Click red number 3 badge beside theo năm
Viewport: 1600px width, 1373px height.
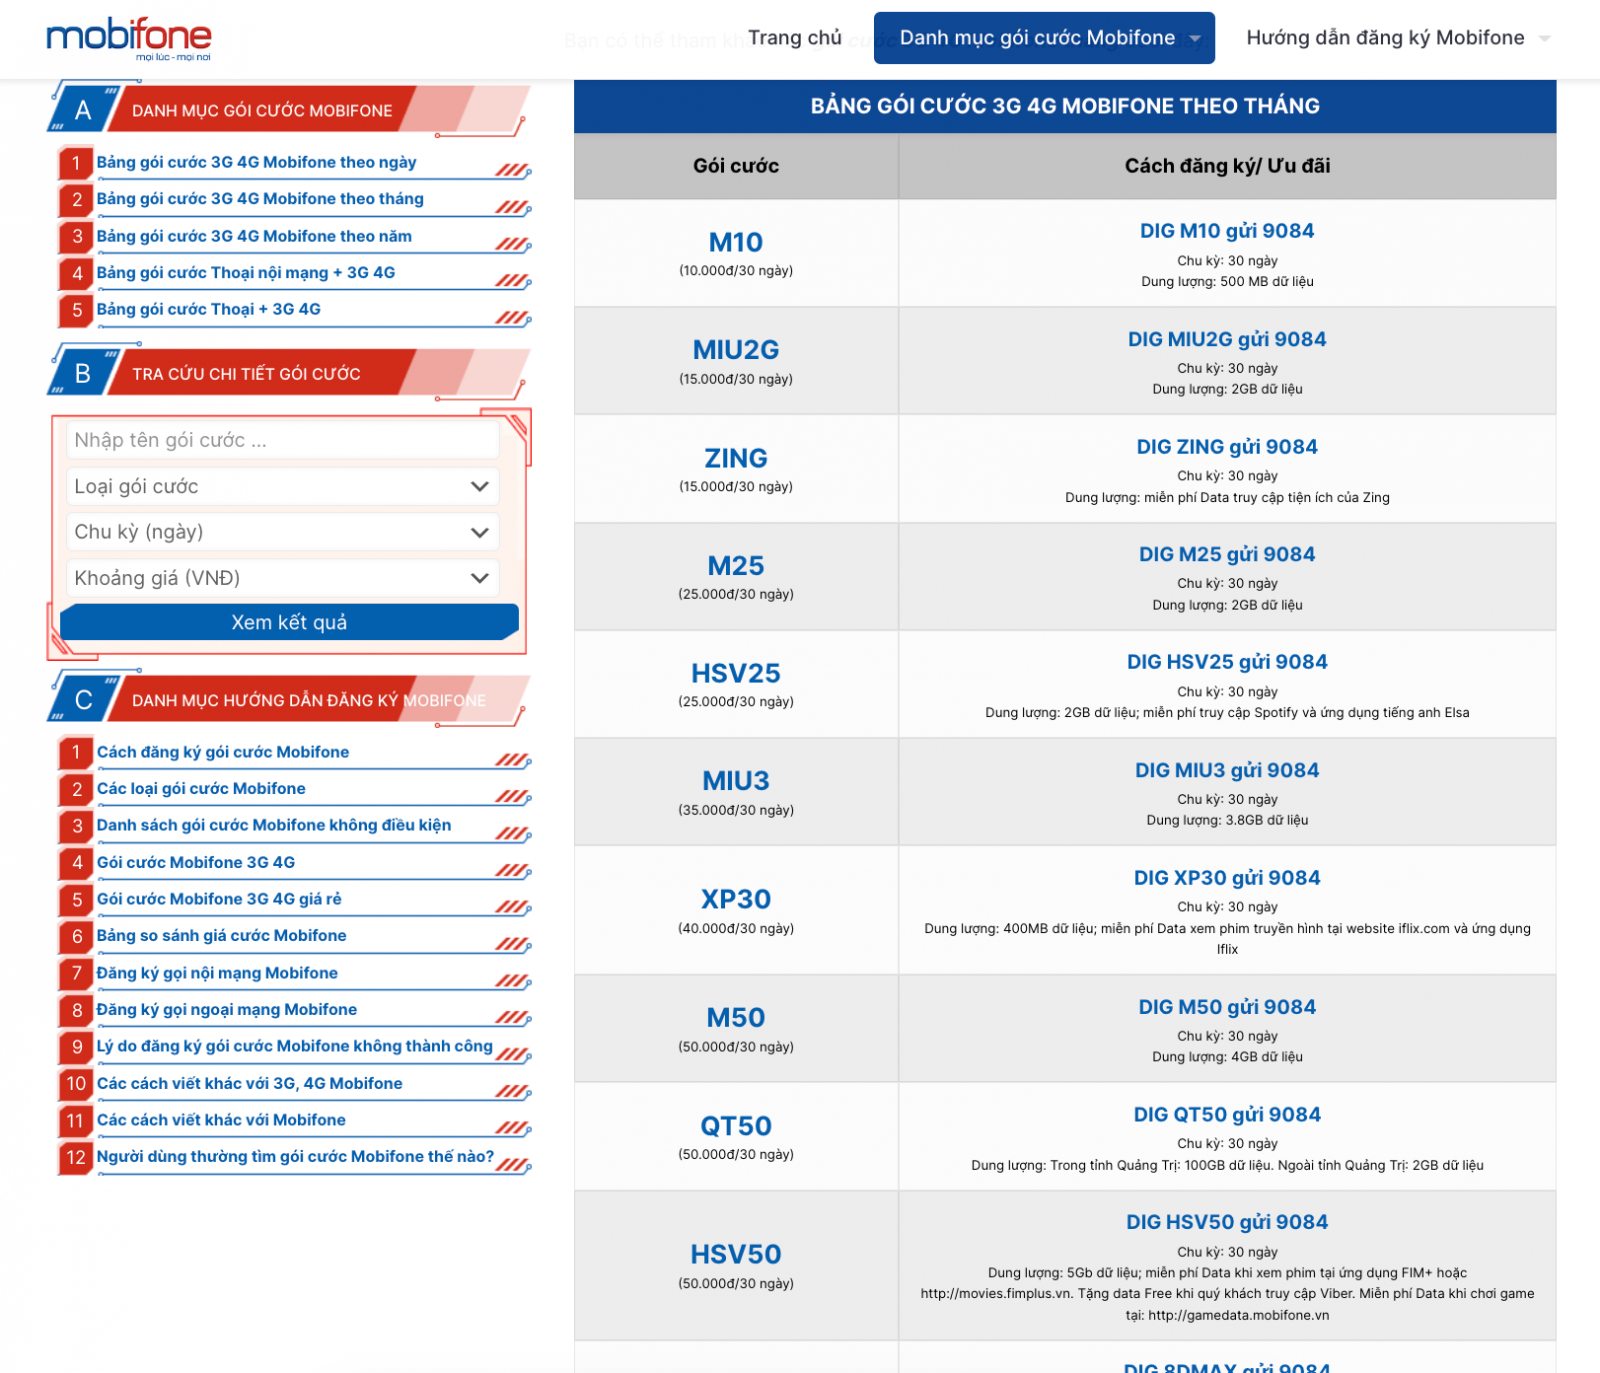[x=76, y=237]
